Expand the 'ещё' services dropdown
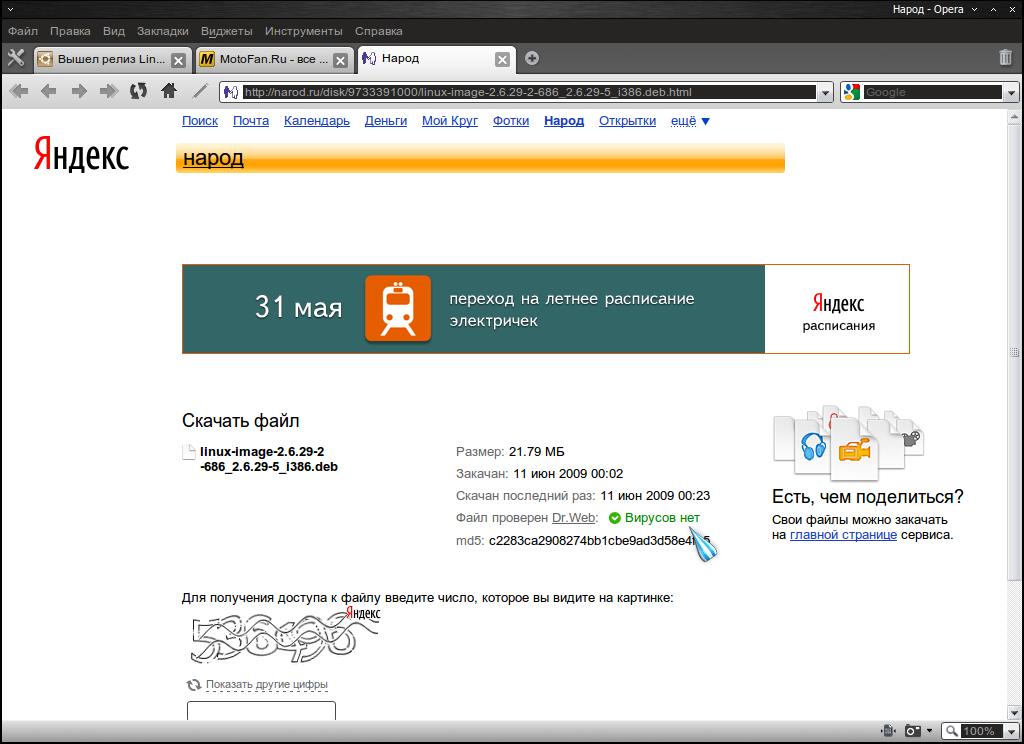This screenshot has width=1024, height=744. click(690, 121)
